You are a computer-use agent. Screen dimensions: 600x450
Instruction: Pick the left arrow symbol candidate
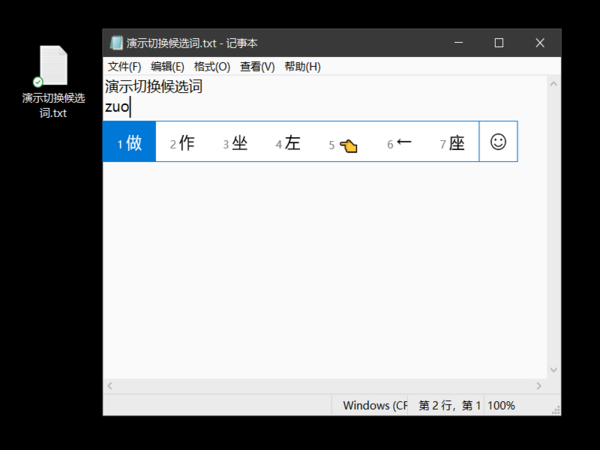point(399,143)
